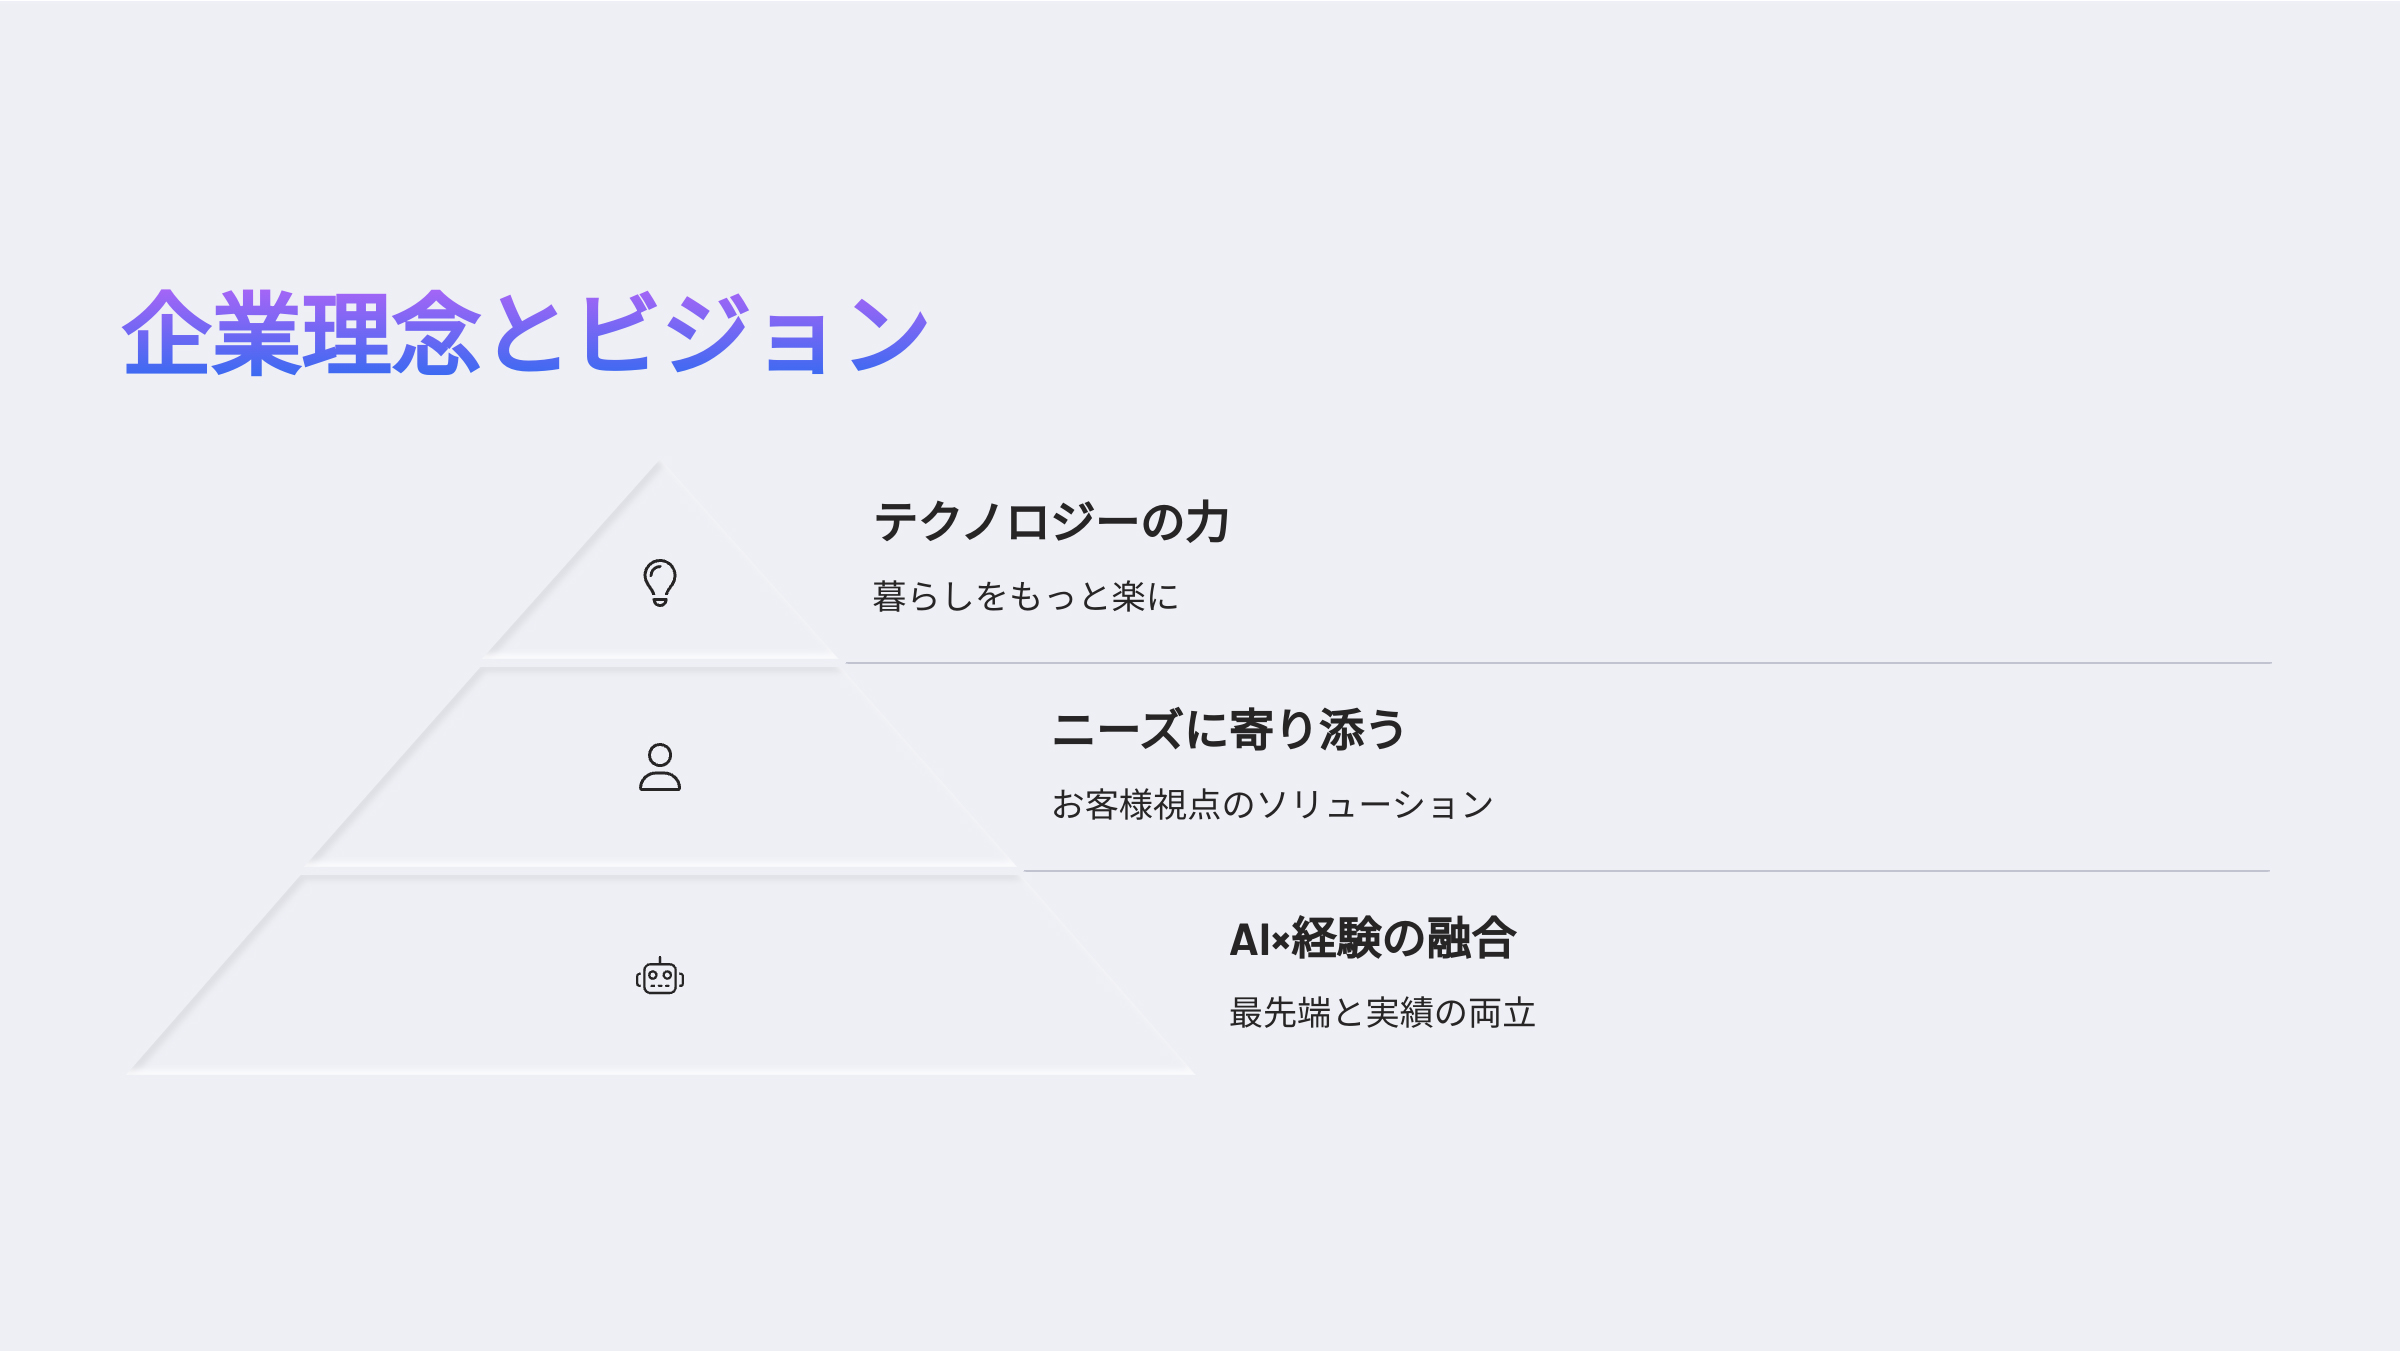Click divider line below ニーズに寄り添う section
The width and height of the screenshot is (2400, 1351).
pyautogui.click(x=1647, y=871)
